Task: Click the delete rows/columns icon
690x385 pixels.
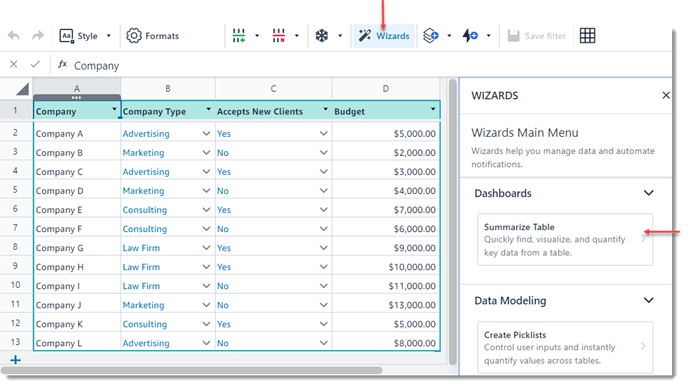Action: pos(279,36)
